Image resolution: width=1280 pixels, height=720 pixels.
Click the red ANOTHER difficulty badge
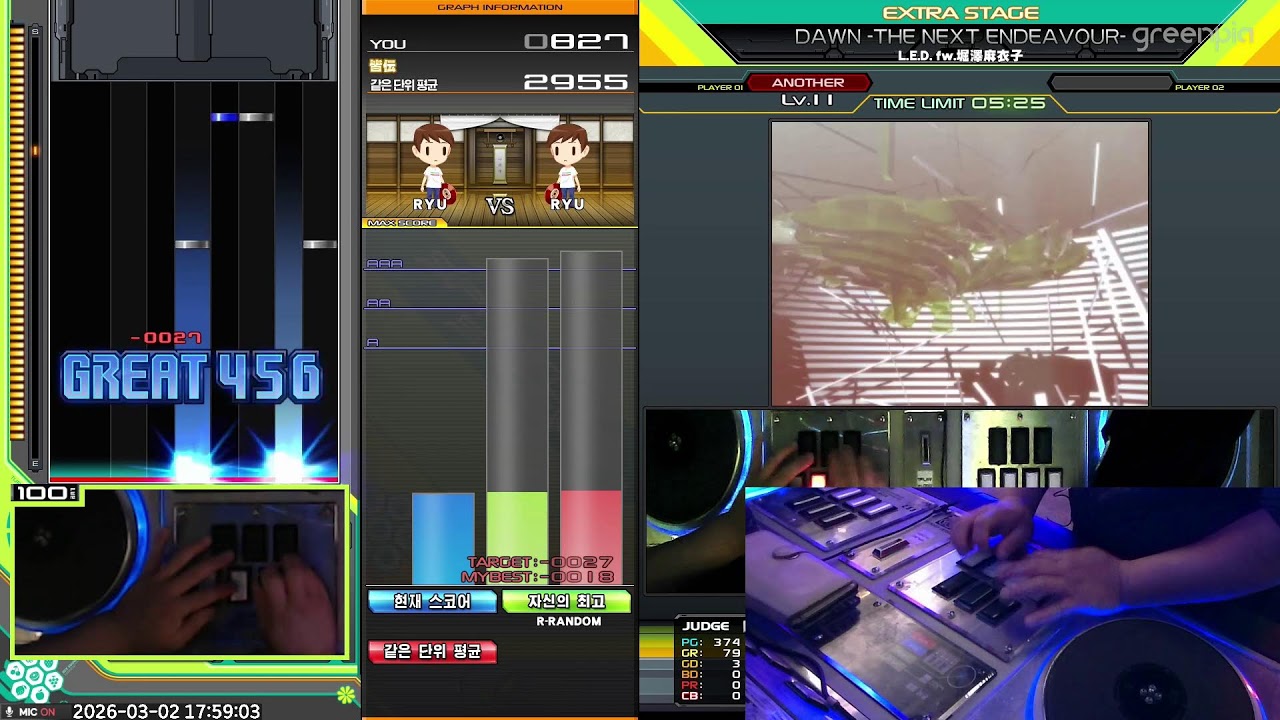pos(808,83)
